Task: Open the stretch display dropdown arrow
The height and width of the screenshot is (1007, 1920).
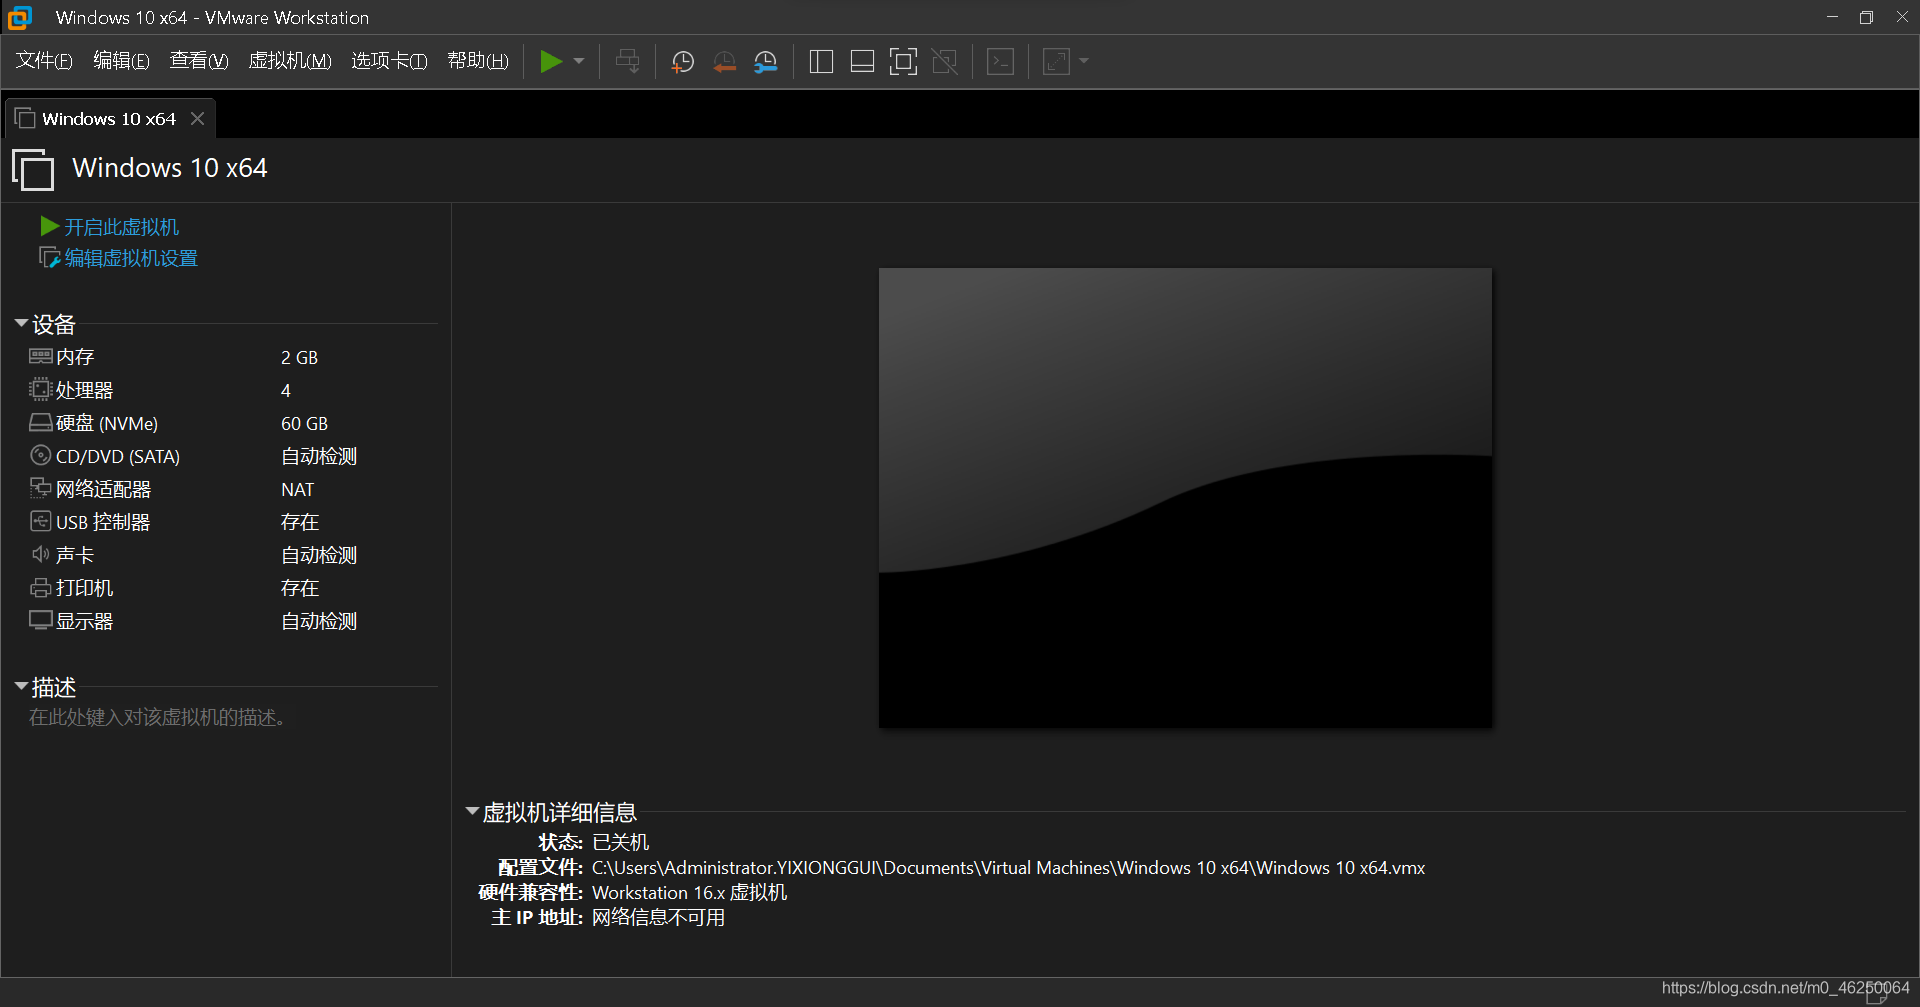Action: [1084, 62]
